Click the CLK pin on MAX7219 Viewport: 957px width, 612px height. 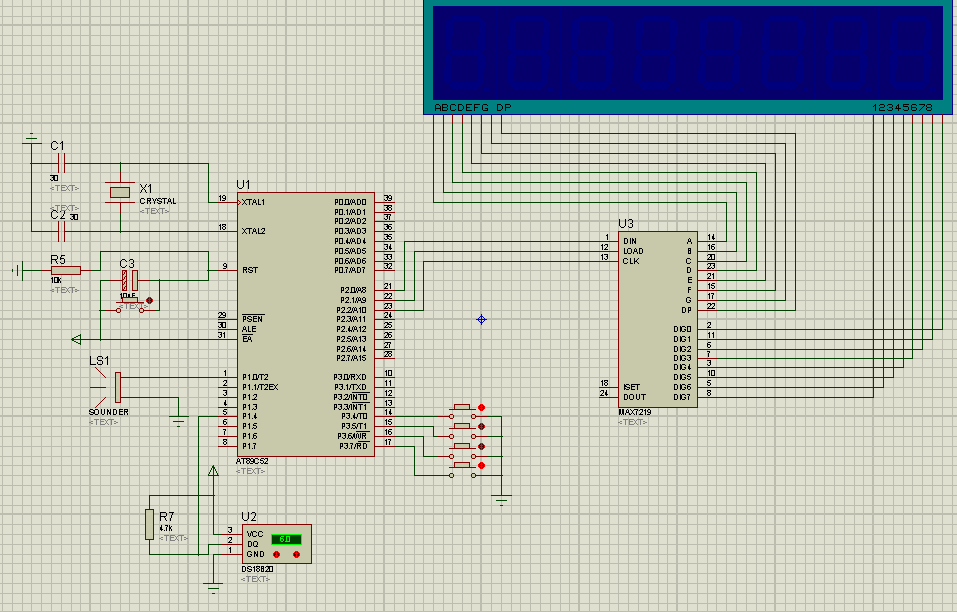pyautogui.click(x=609, y=261)
